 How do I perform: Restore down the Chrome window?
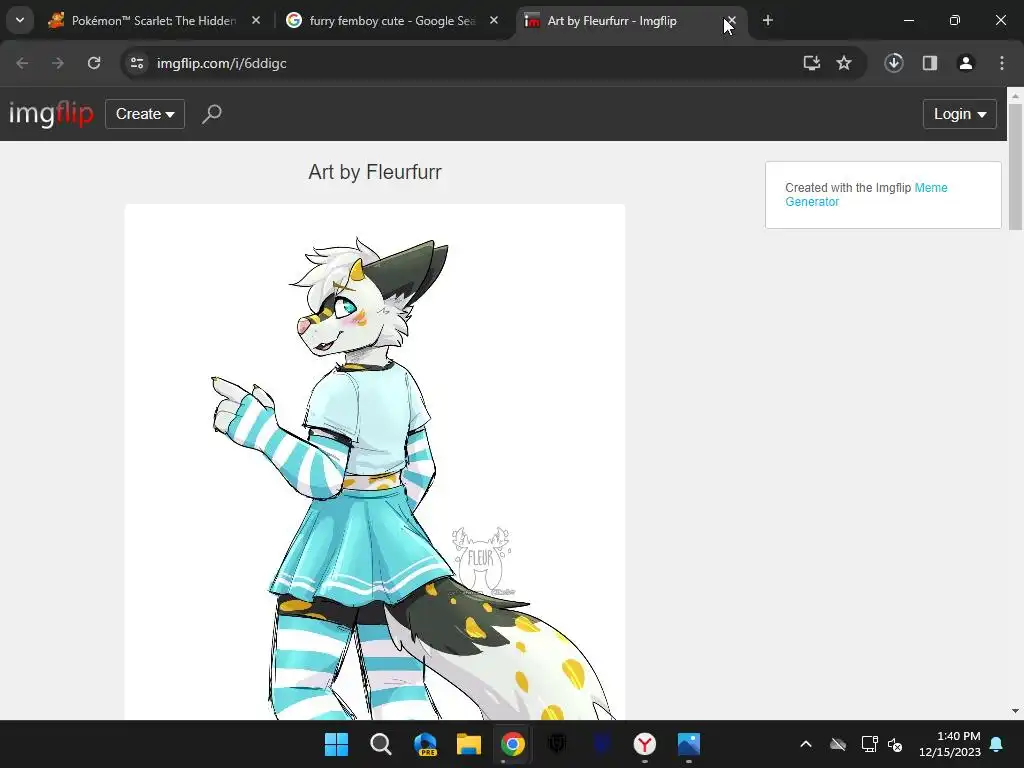[x=955, y=21]
